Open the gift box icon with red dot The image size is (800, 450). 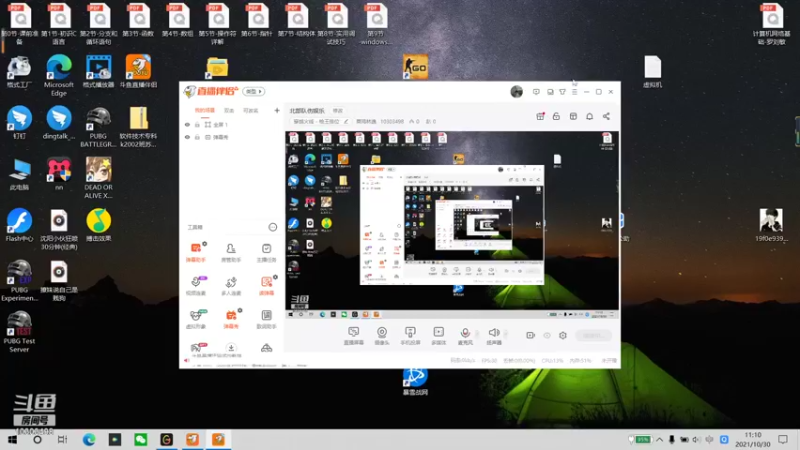point(540,116)
